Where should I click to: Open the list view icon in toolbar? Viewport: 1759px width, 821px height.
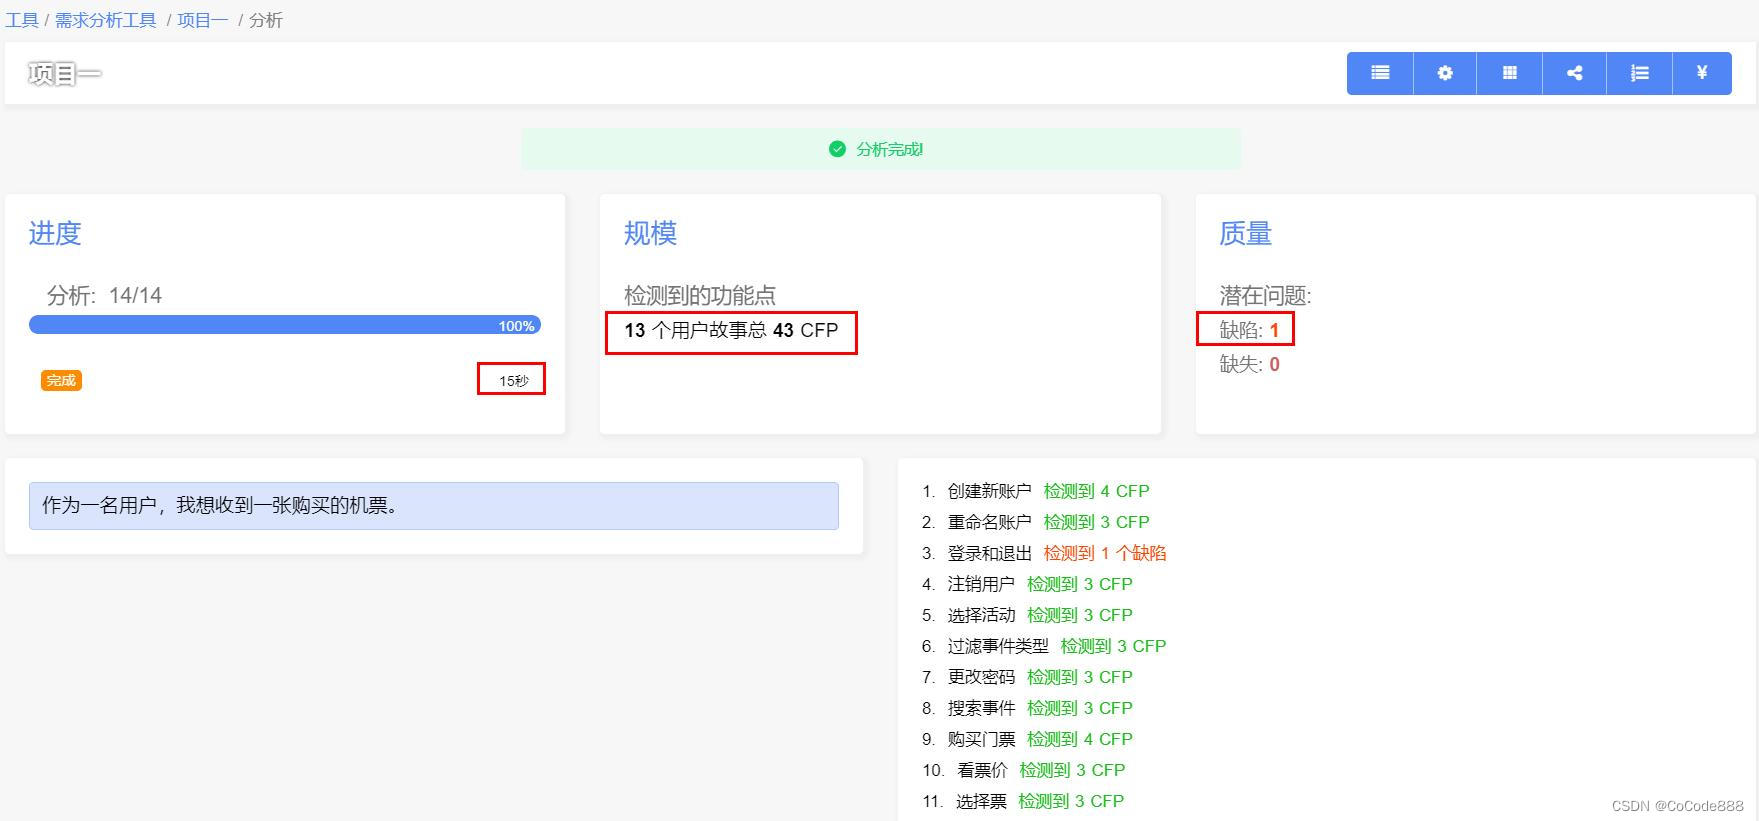(1380, 73)
